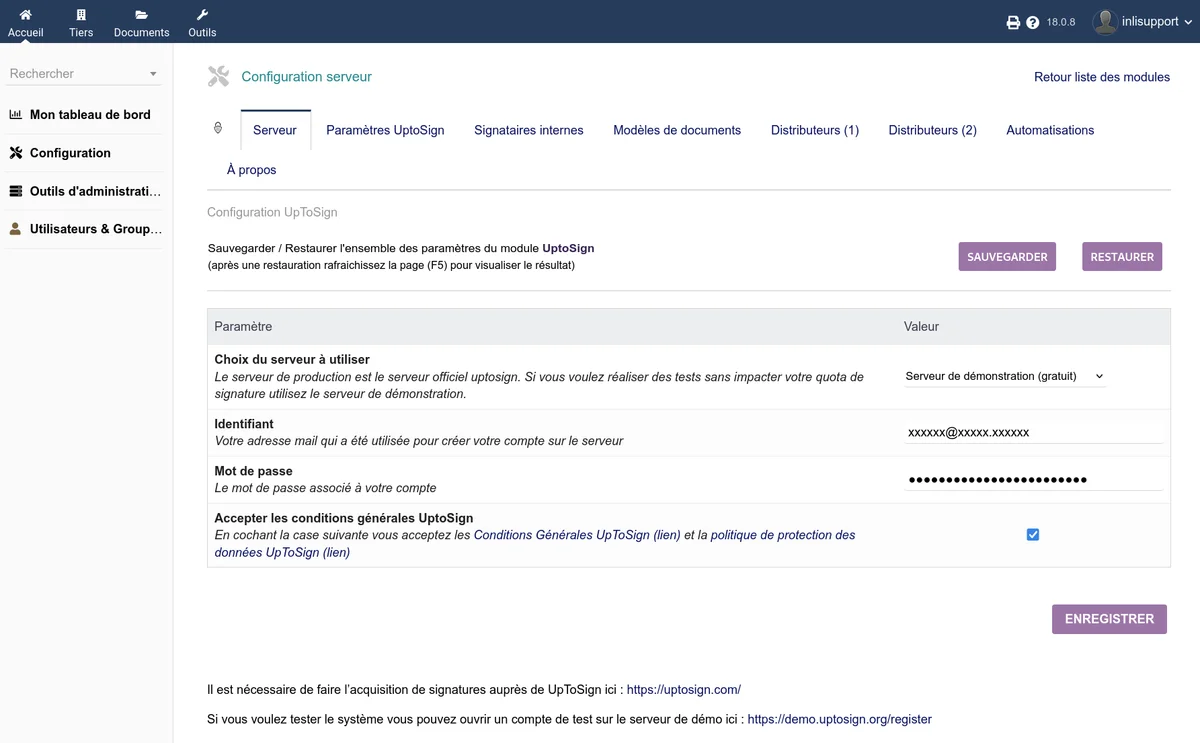This screenshot has height=743, width=1200.
Task: Click the printer icon in top bar
Action: pos(1013,22)
